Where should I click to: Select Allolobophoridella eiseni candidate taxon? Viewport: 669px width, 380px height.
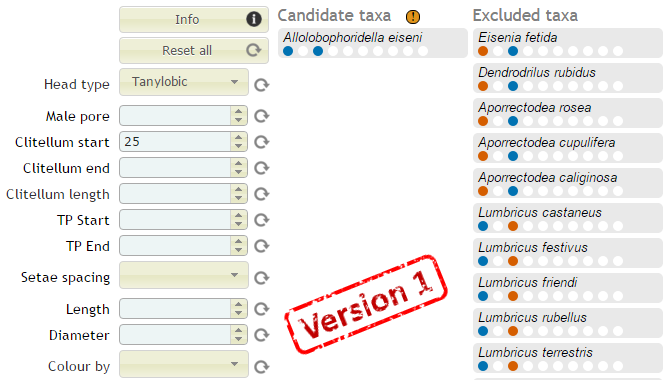click(373, 43)
